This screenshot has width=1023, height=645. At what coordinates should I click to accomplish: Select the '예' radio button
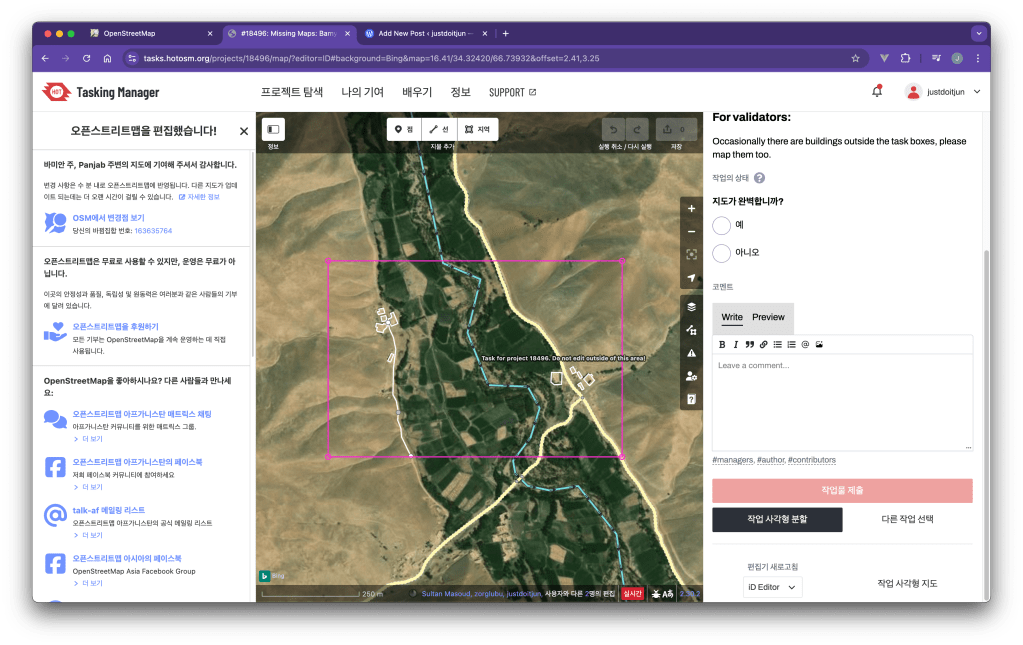click(x=722, y=225)
